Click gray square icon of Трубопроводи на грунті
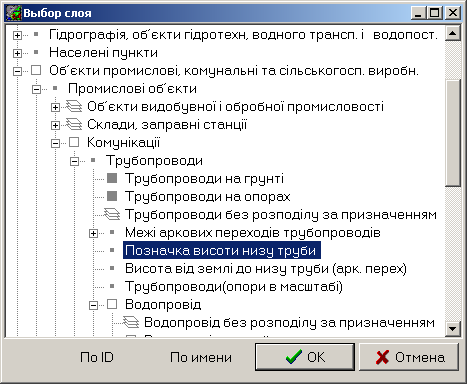This screenshot has height=384, width=467. pyautogui.click(x=112, y=178)
